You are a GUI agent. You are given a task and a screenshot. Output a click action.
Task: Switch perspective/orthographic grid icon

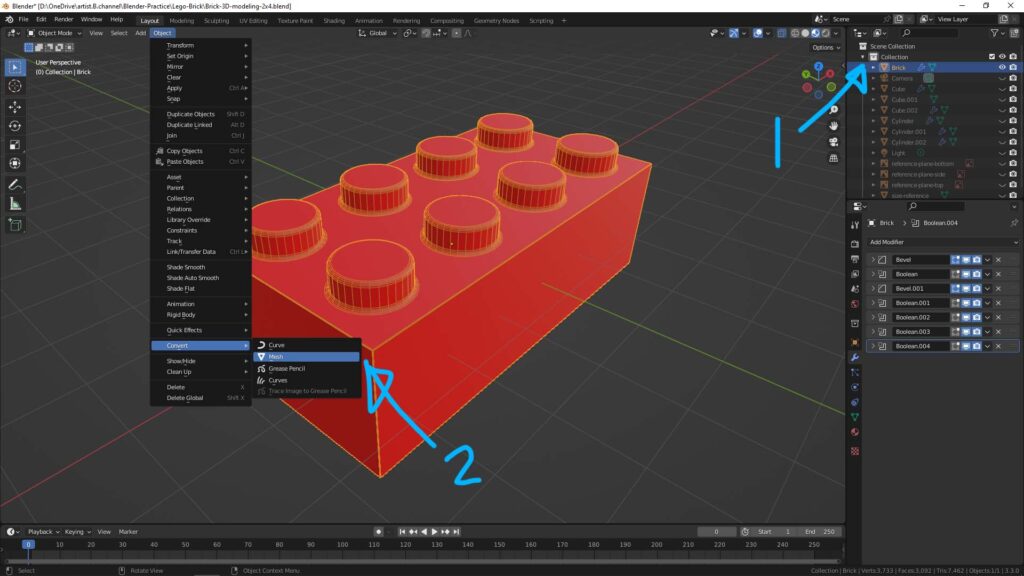tap(833, 158)
